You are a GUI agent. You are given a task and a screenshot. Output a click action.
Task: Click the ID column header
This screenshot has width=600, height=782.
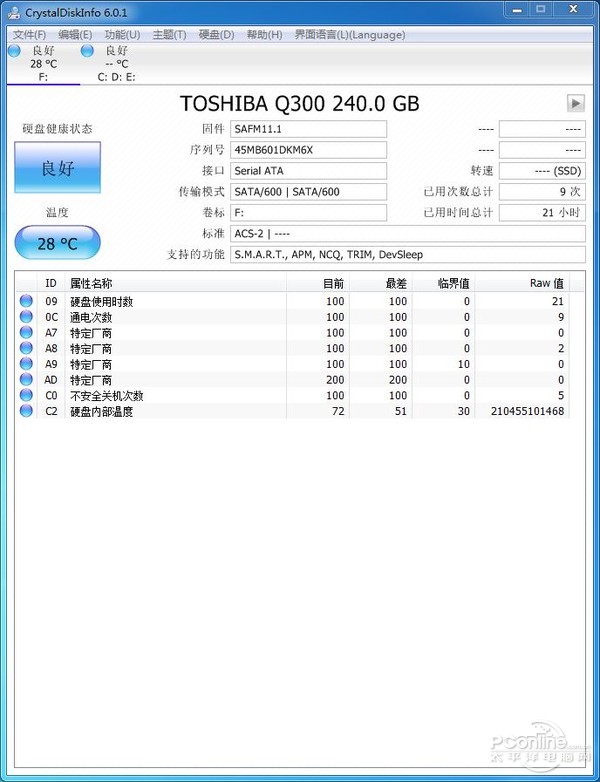click(x=51, y=283)
